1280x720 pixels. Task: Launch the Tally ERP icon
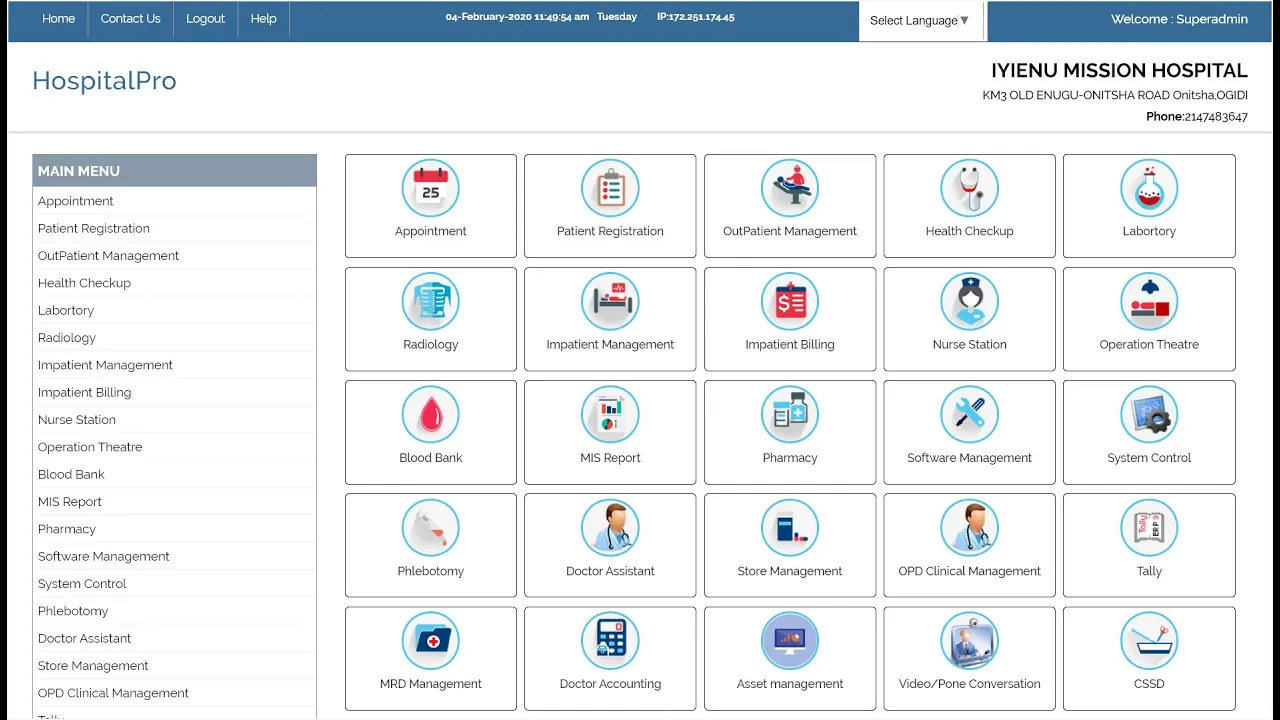coord(1149,527)
